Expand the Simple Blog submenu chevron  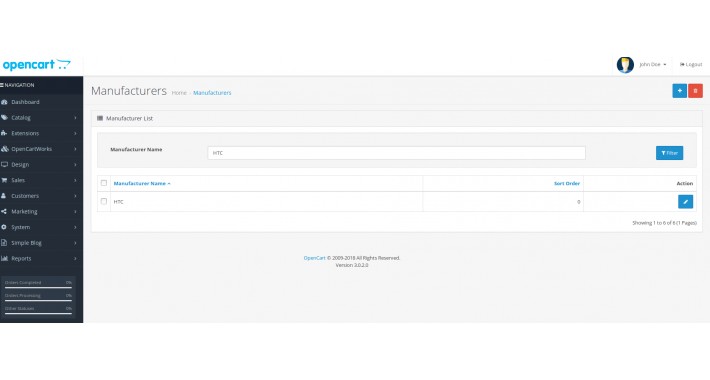click(75, 243)
